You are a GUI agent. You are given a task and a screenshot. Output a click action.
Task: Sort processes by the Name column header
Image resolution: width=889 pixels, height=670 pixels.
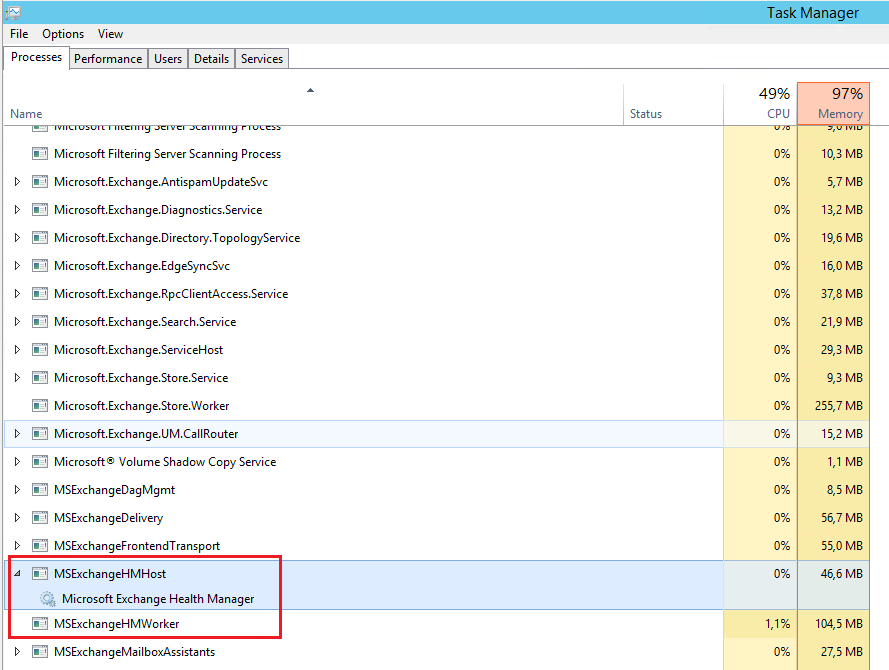314,104
